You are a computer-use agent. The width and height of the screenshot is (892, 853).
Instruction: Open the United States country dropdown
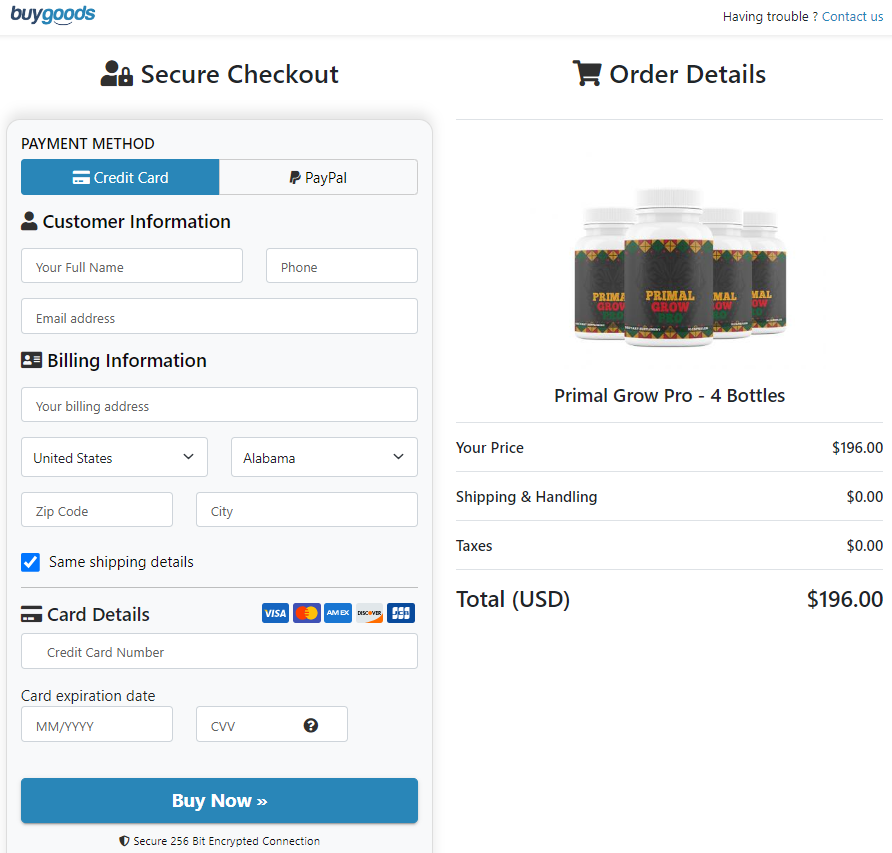point(113,457)
